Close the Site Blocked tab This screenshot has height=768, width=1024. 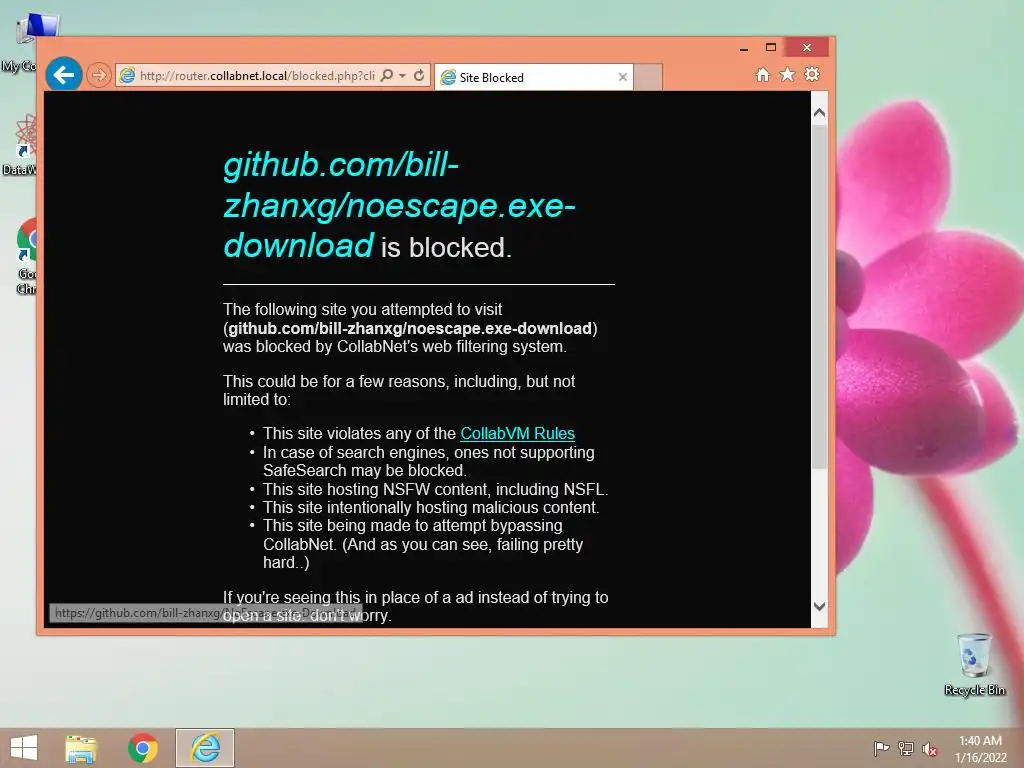tap(622, 77)
